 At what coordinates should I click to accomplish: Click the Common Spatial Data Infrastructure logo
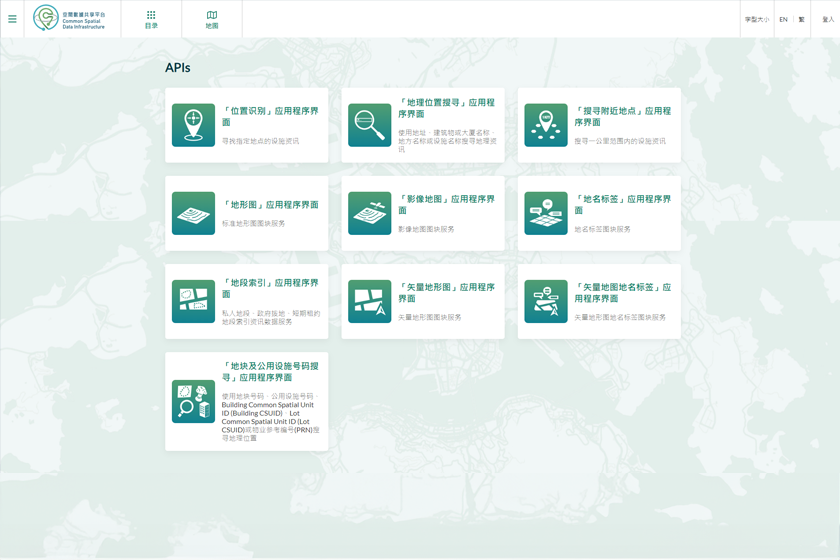tap(70, 18)
